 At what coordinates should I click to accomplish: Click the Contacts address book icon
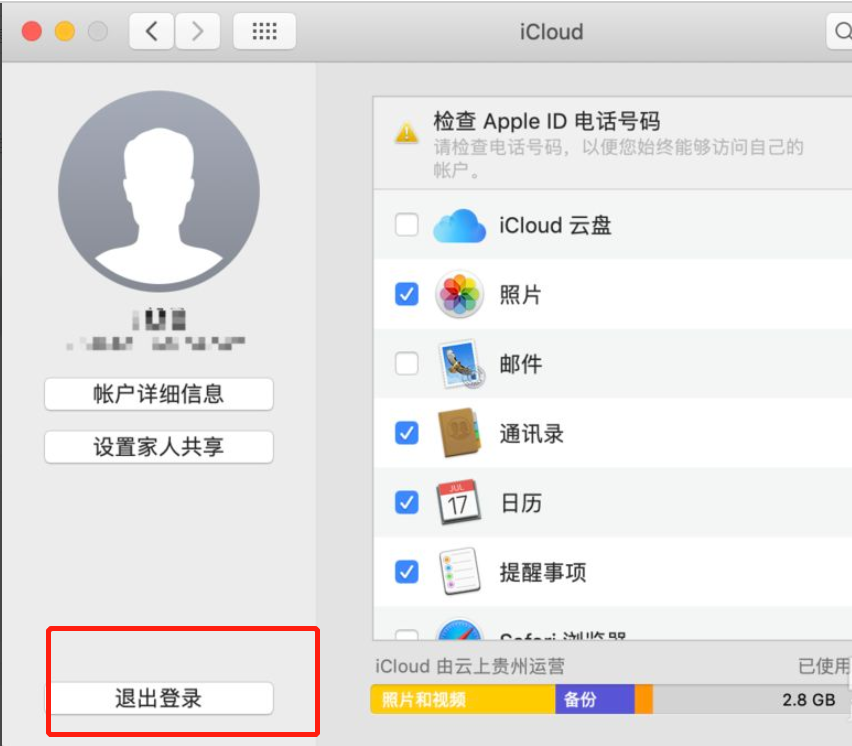460,433
